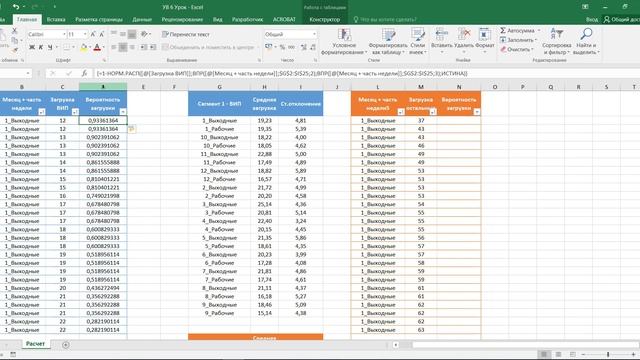Image resolution: width=640 pixels, height=360 pixels.
Task: Switch to Page Layout view in status bar
Action: click(558, 354)
